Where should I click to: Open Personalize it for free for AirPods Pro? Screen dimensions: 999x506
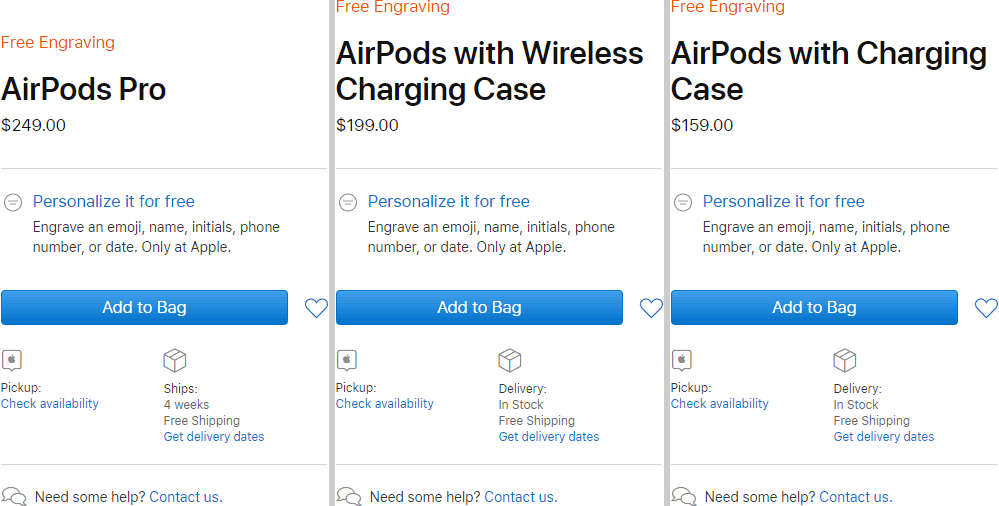[x=114, y=201]
